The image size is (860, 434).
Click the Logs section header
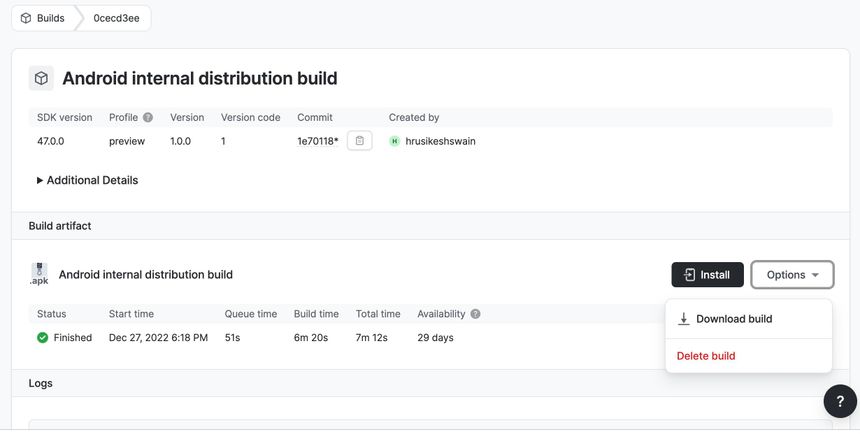coord(41,383)
